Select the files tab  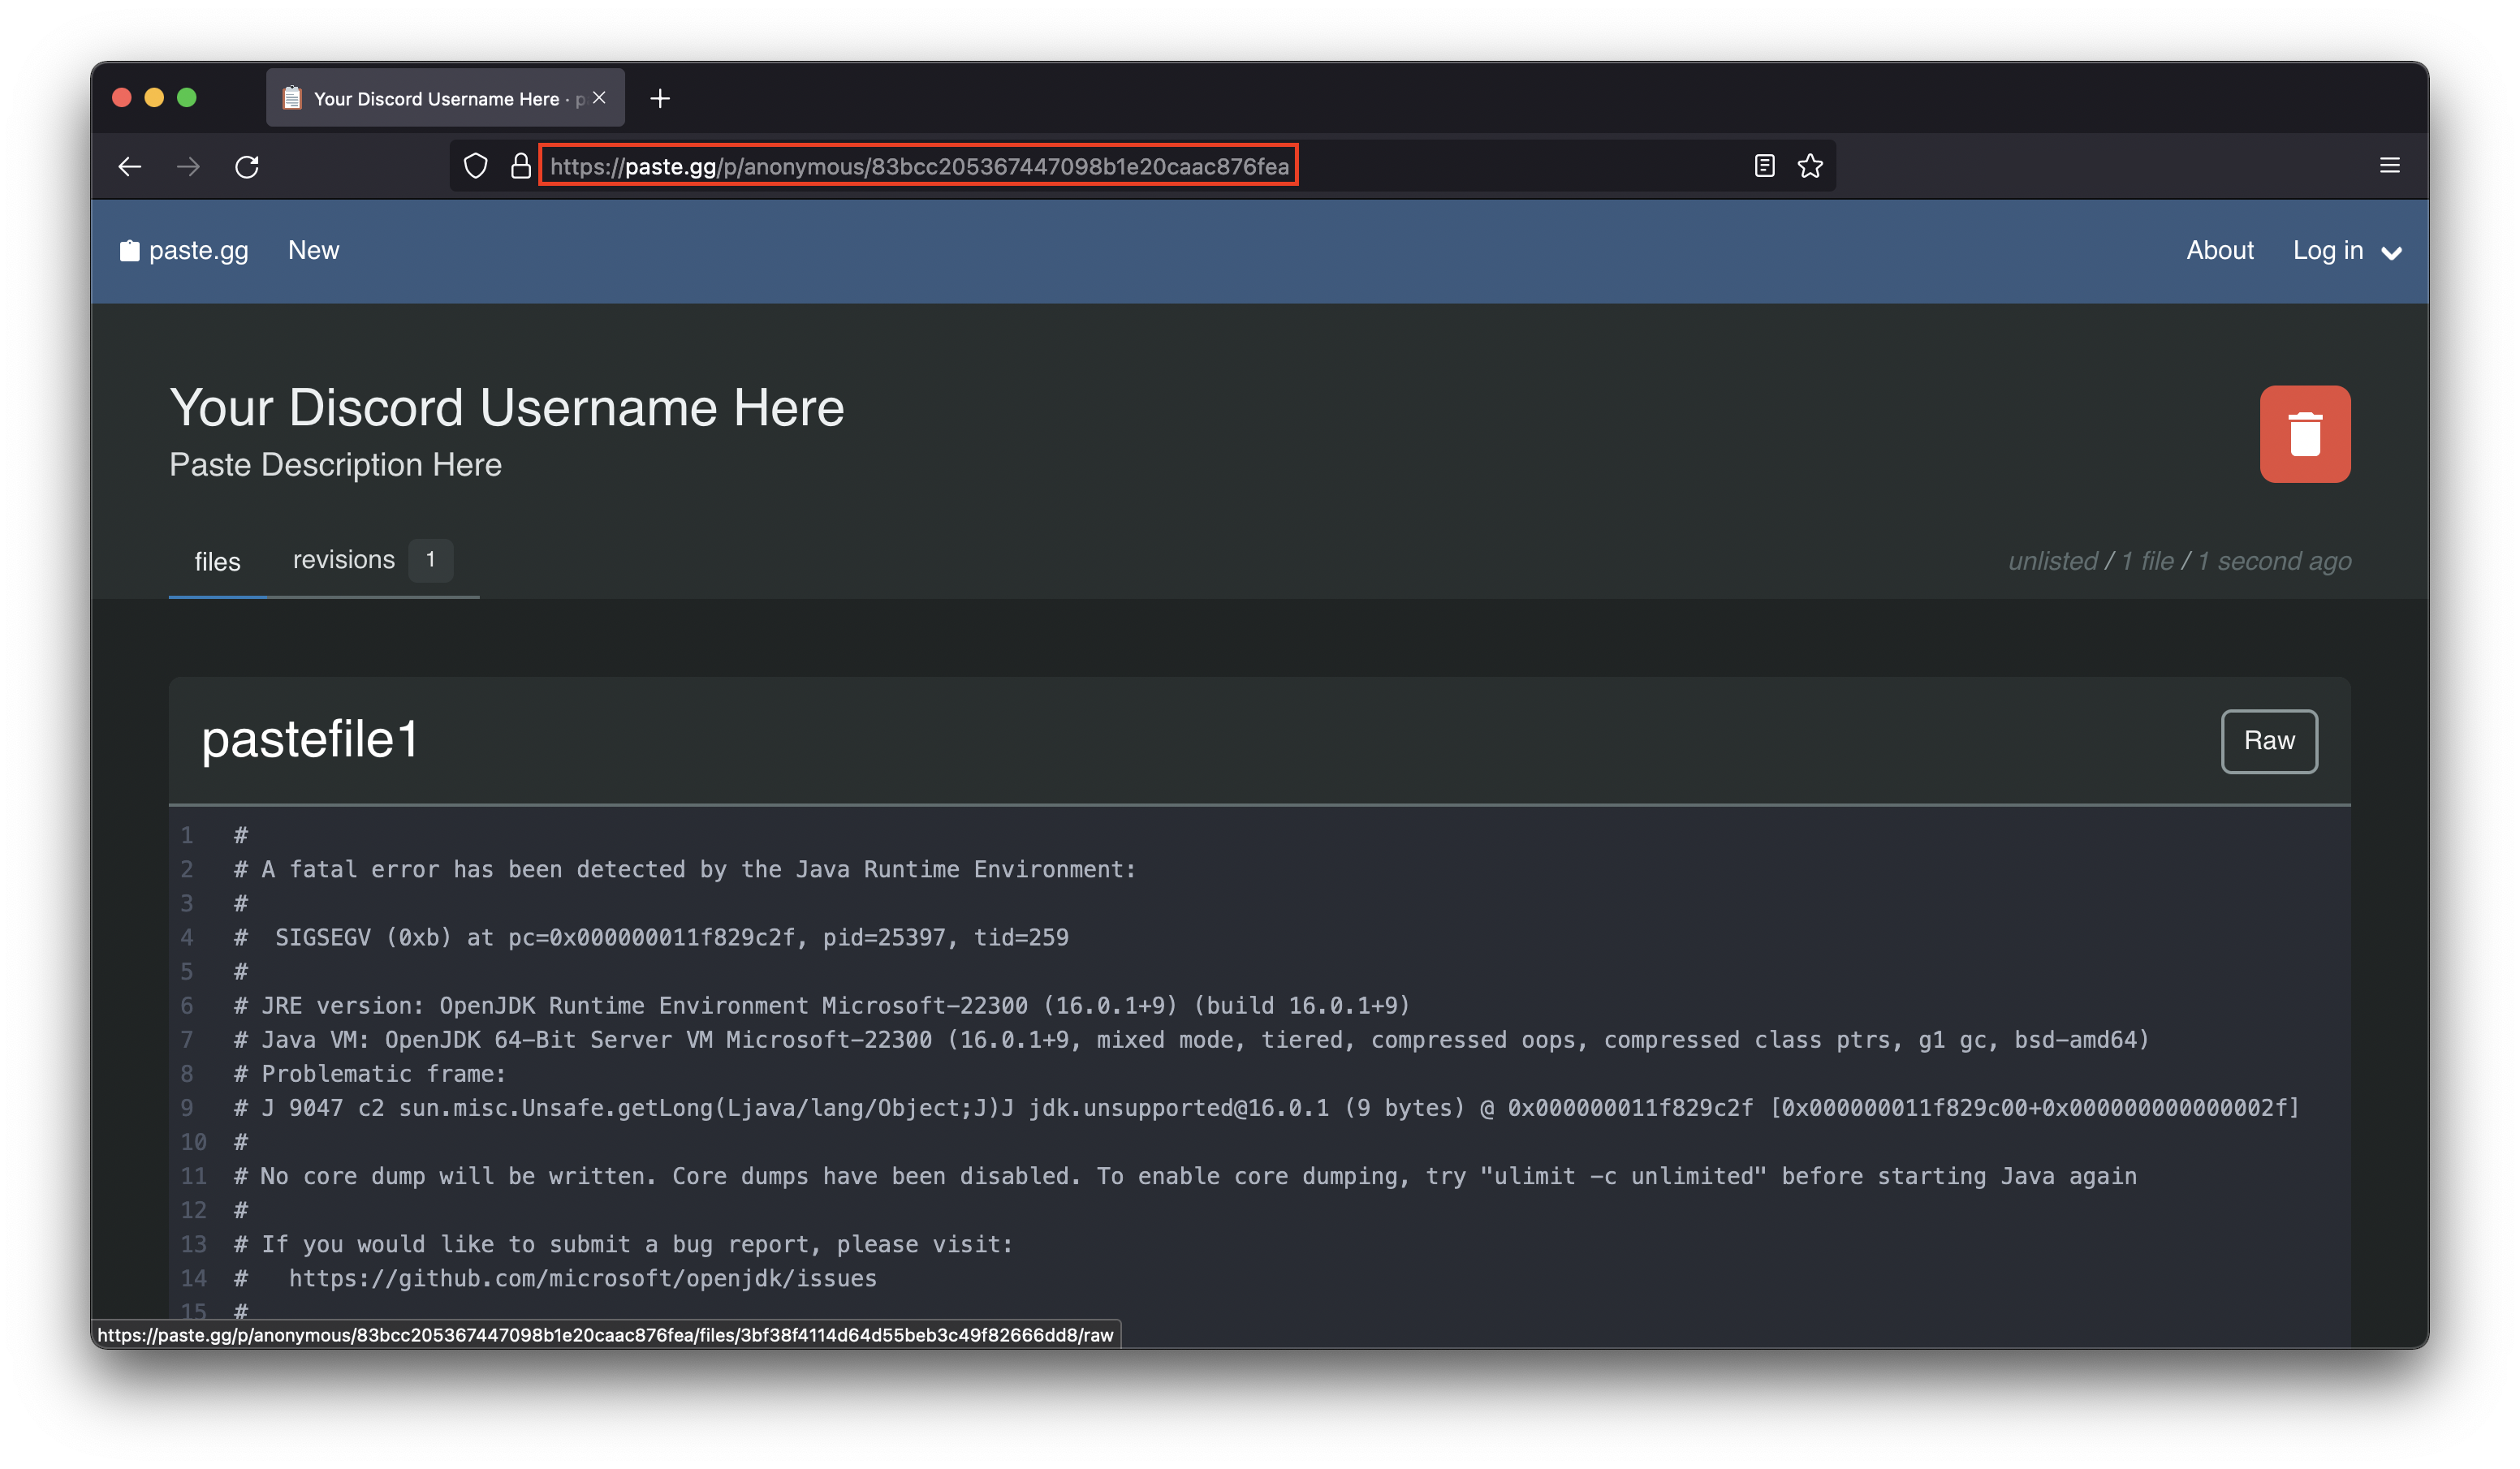click(217, 562)
